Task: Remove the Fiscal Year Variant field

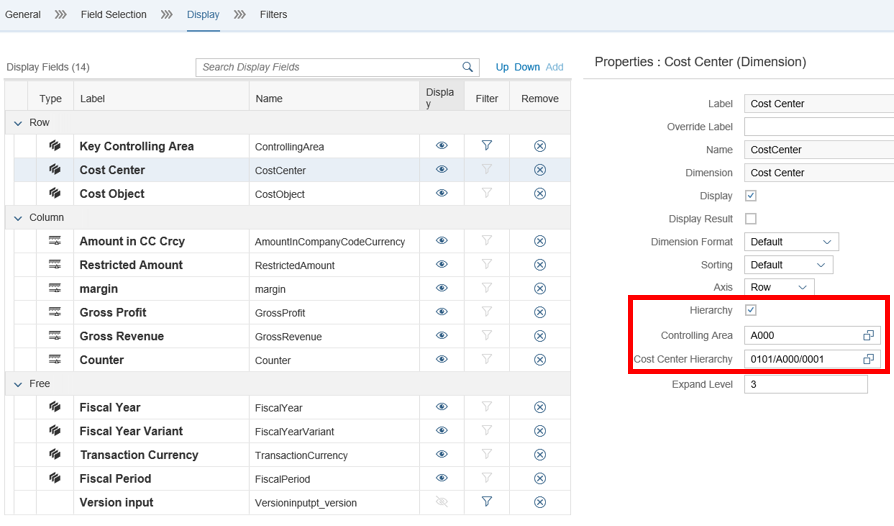Action: (x=540, y=431)
